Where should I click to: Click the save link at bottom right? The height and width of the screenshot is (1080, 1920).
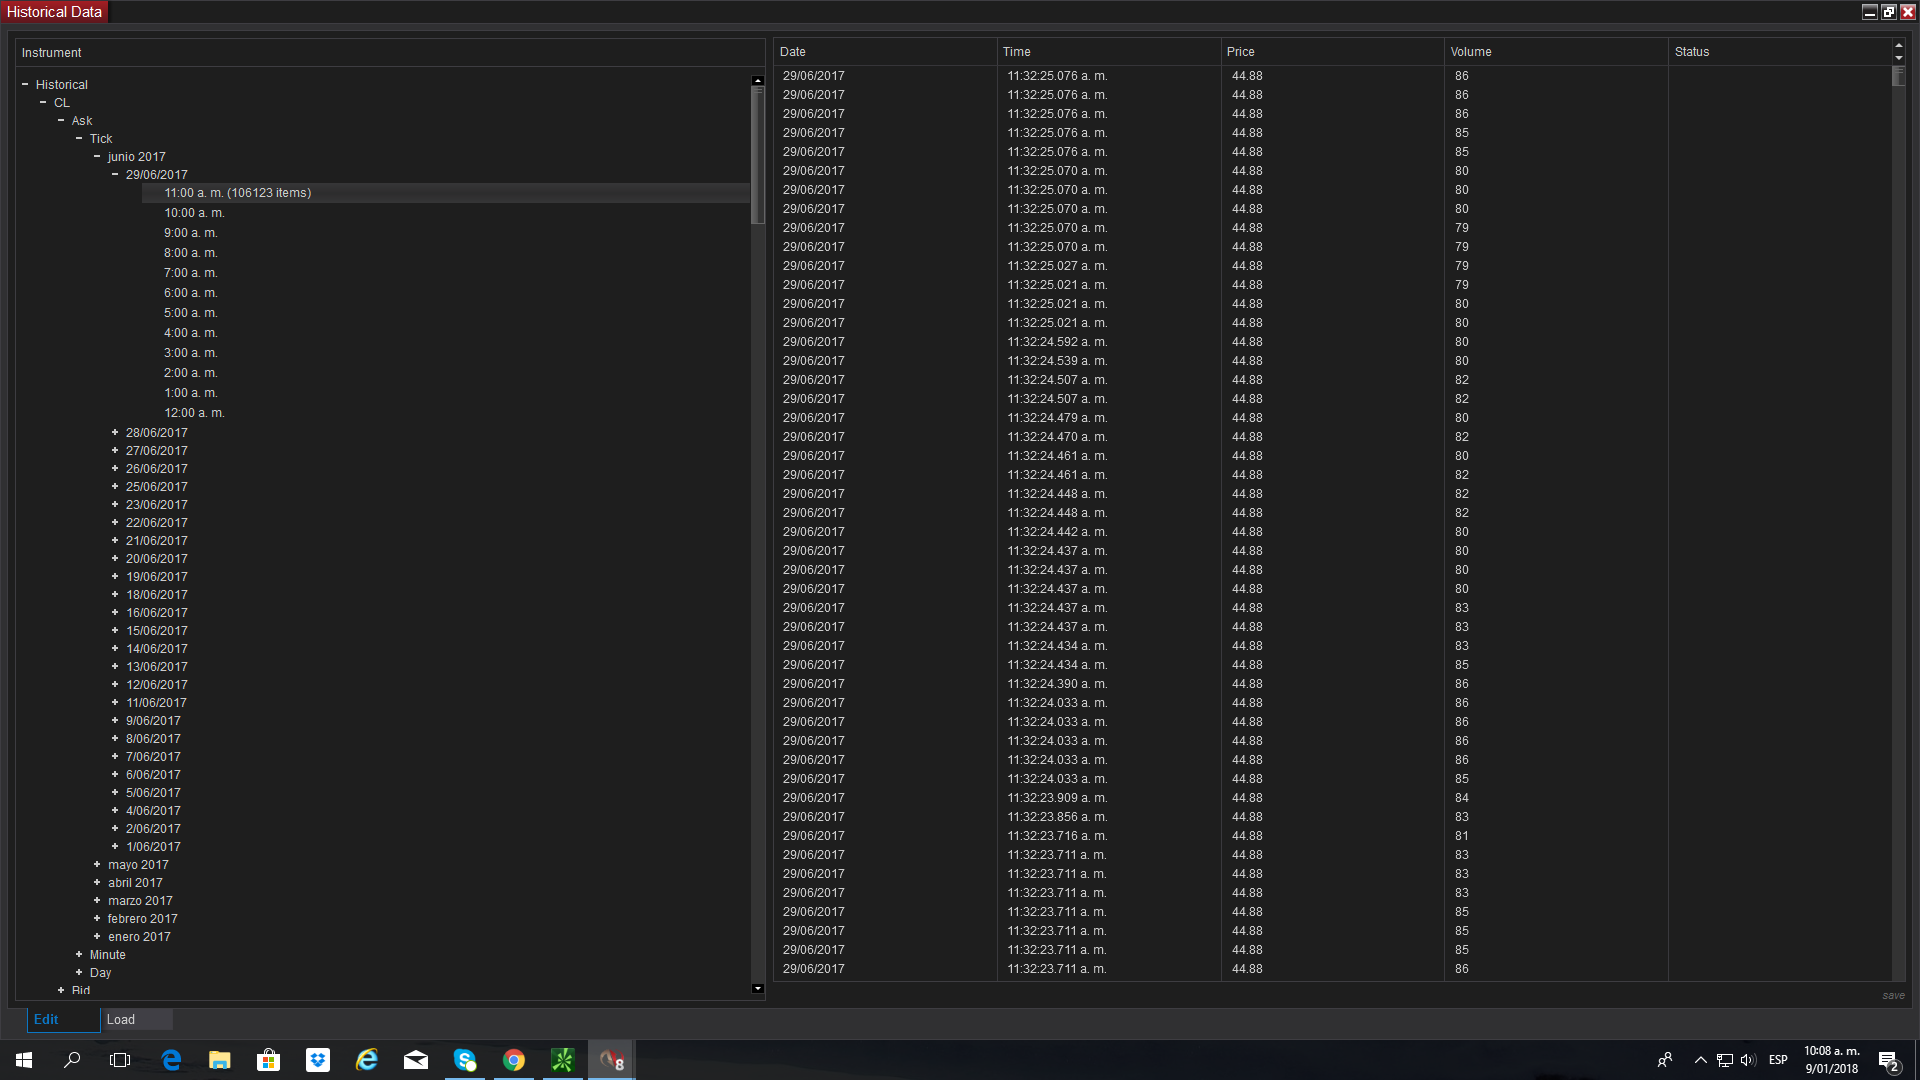click(1893, 995)
